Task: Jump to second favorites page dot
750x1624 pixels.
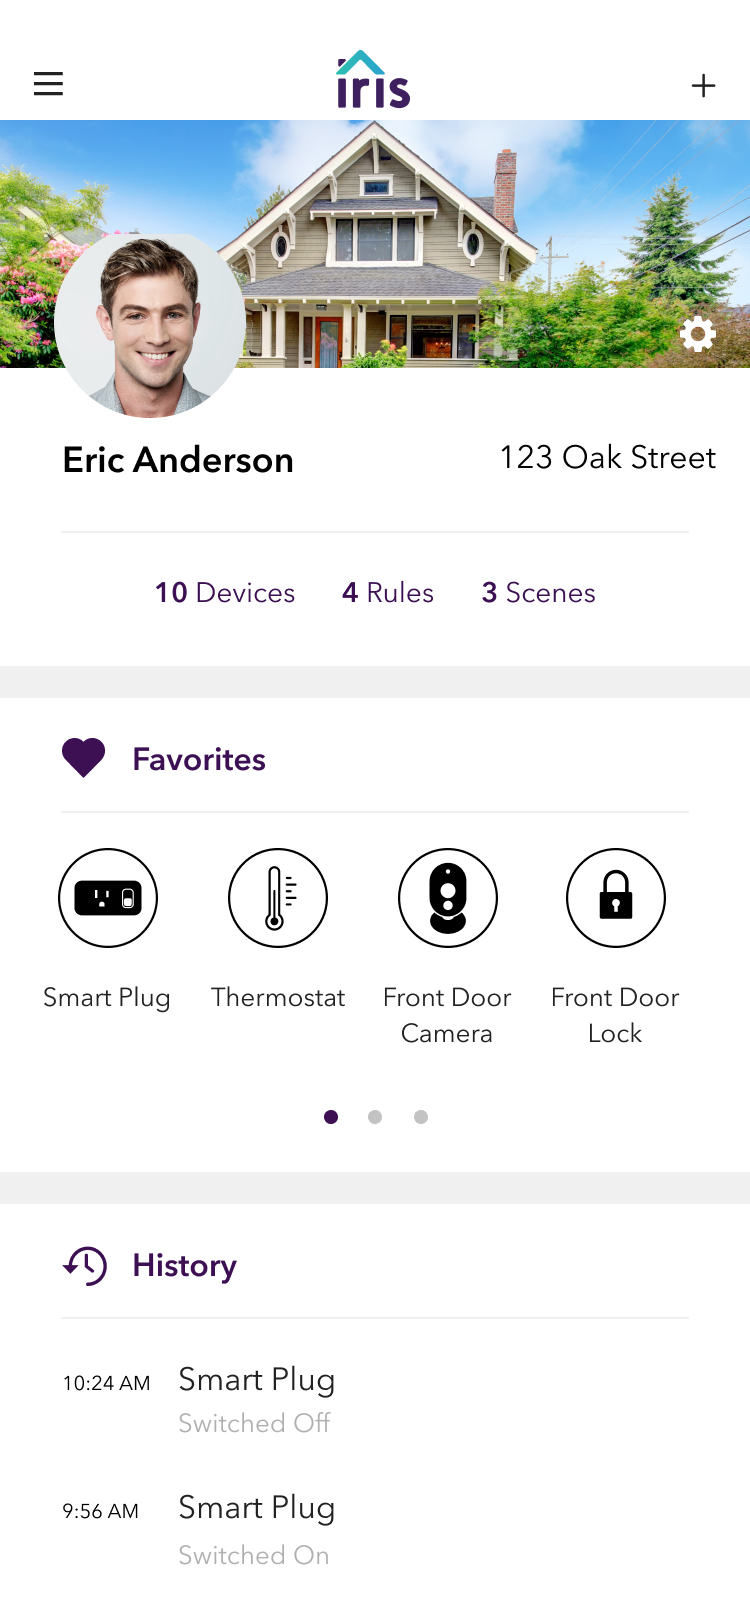Action: click(x=375, y=1117)
